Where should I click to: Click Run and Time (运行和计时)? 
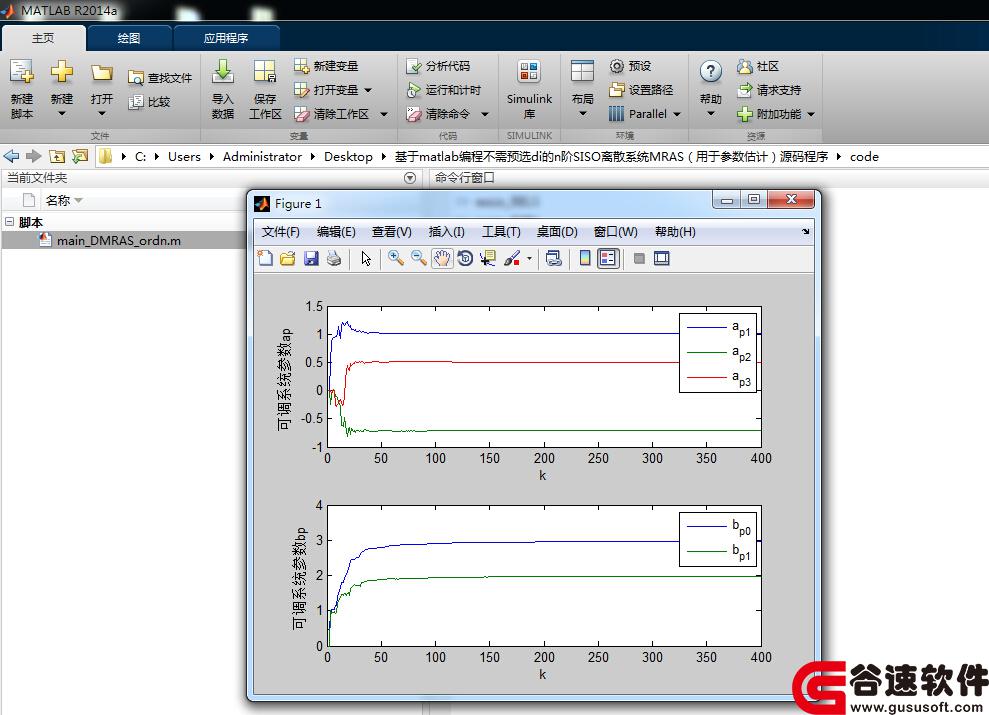tap(444, 90)
